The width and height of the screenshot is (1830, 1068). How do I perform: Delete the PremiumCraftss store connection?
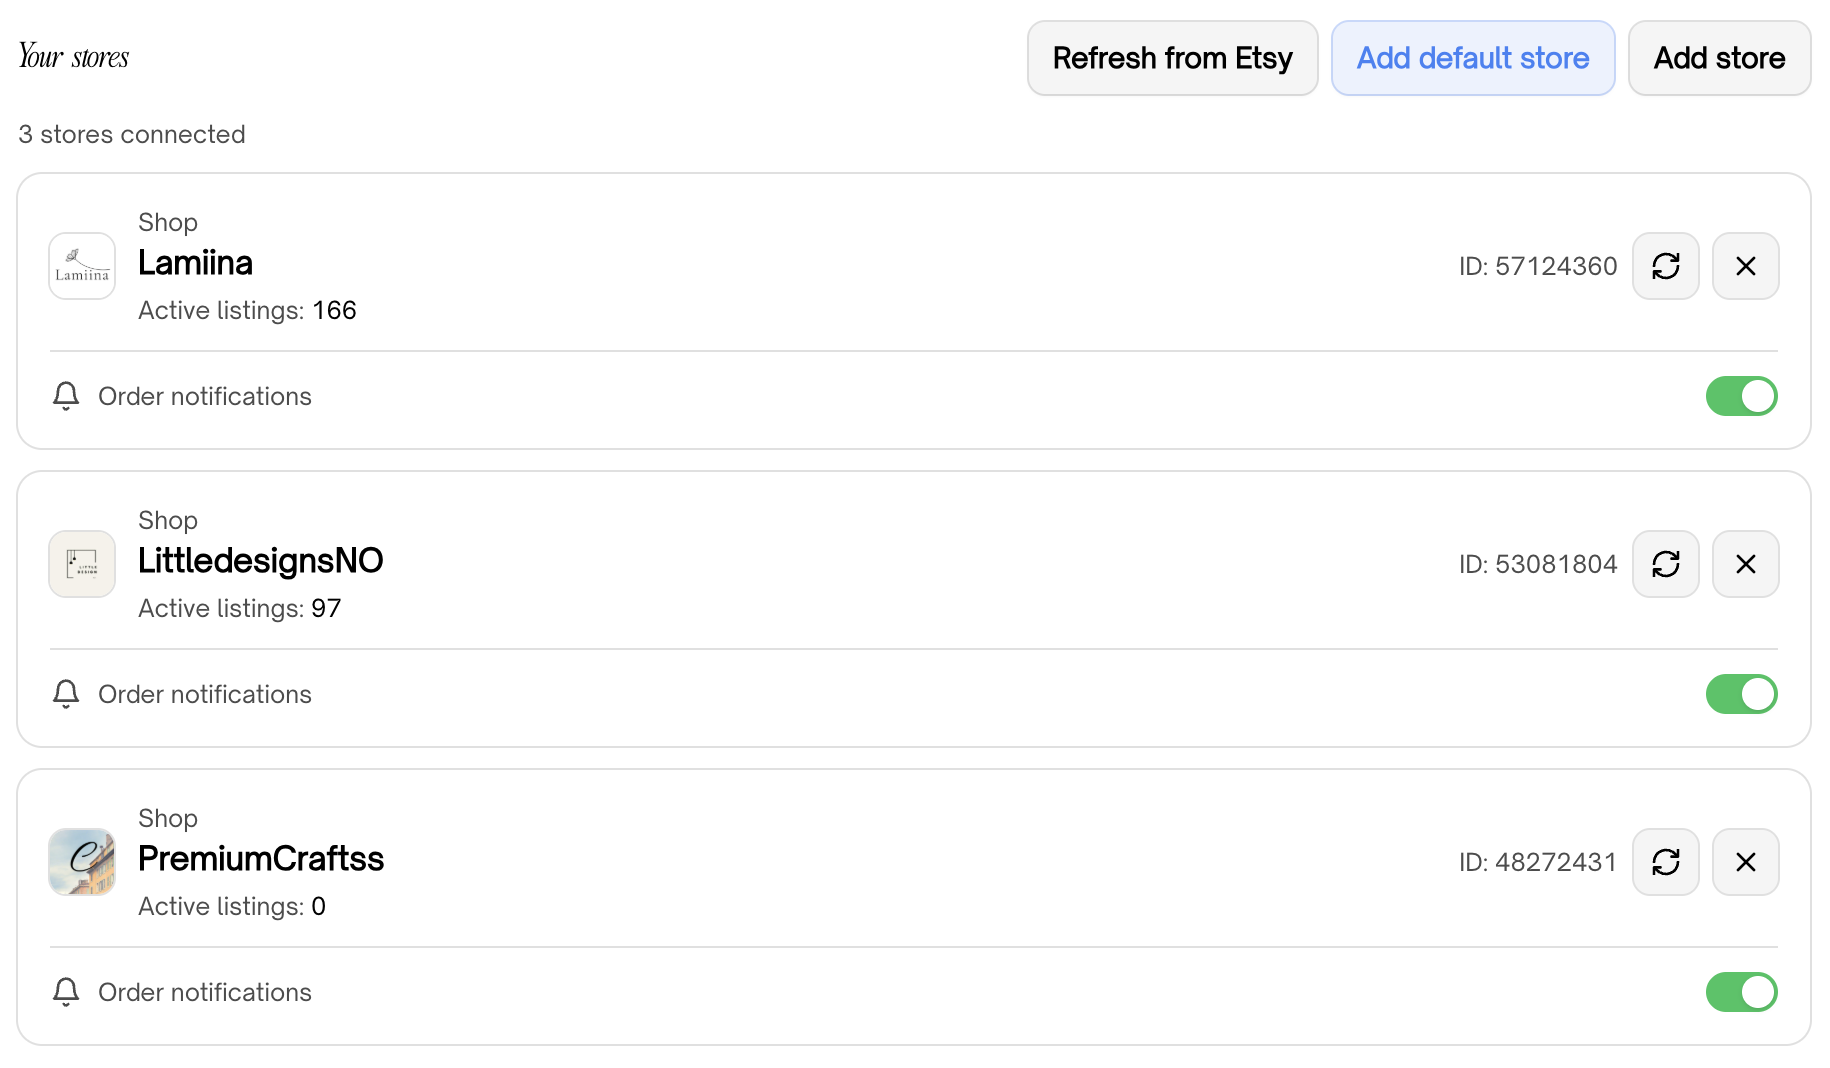click(1745, 862)
